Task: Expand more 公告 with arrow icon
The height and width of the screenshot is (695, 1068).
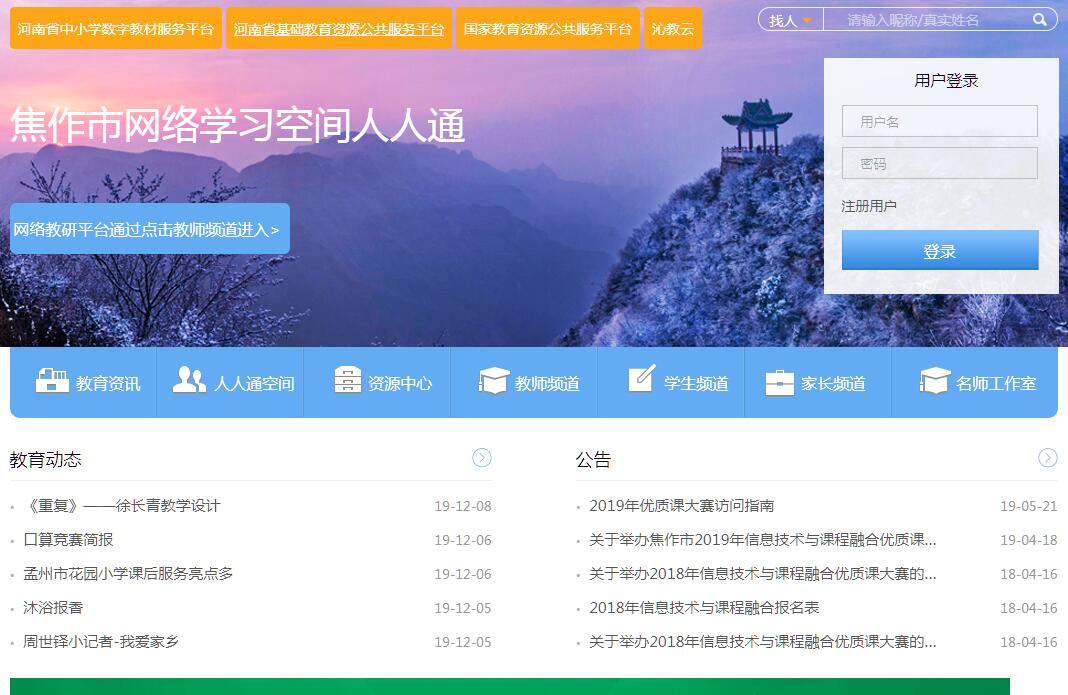Action: 1047,458
